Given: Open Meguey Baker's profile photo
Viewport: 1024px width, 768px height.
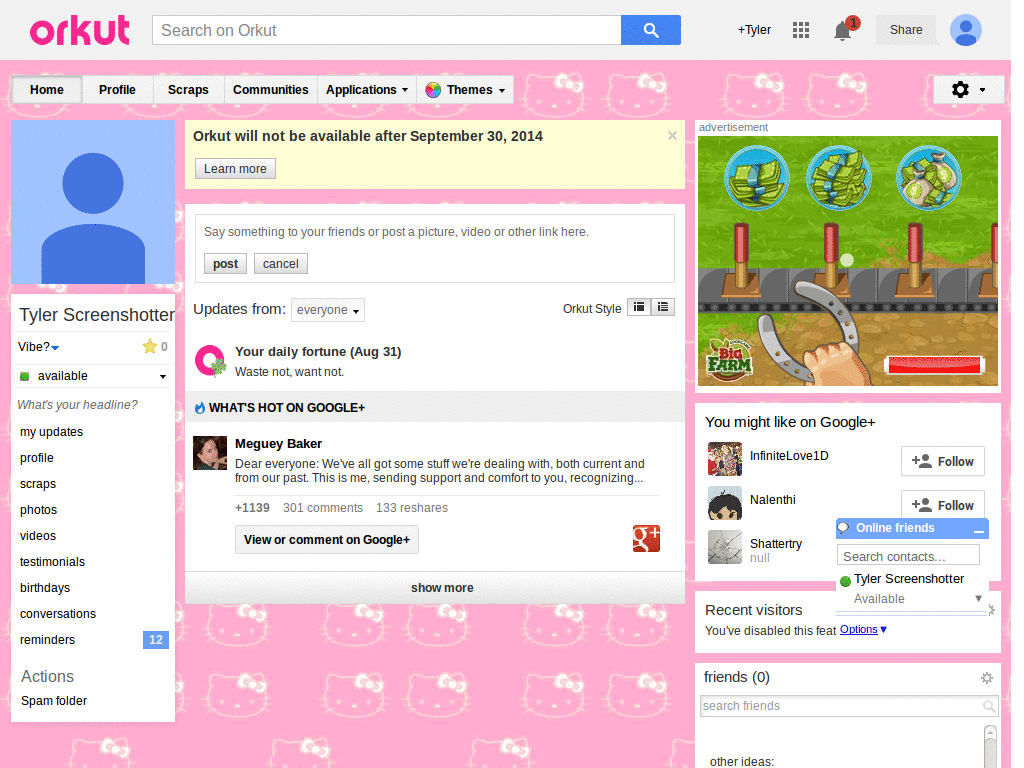Looking at the screenshot, I should pyautogui.click(x=210, y=453).
